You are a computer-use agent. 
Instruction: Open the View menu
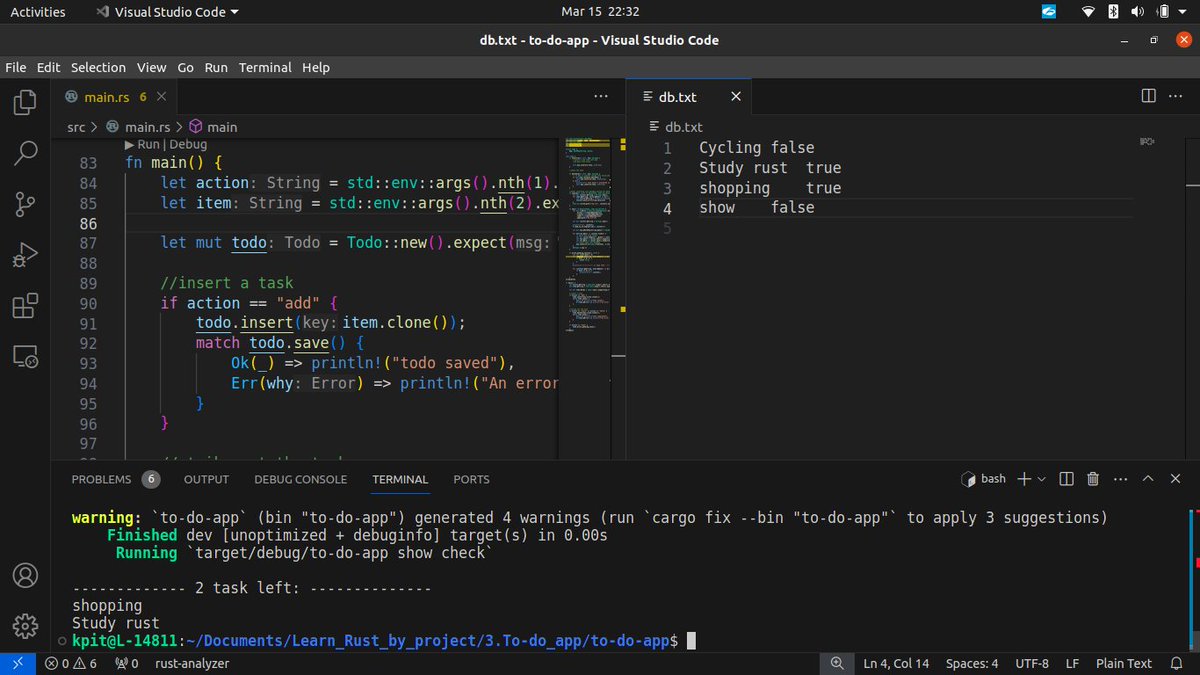[152, 67]
